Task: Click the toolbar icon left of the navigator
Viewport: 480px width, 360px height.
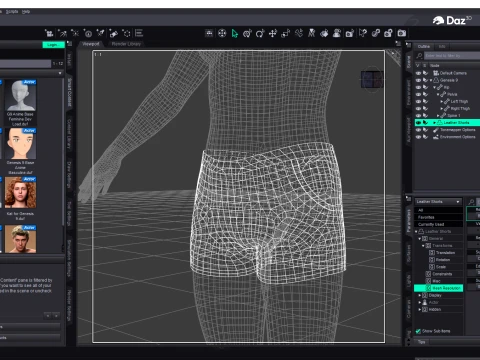Action: tap(209, 33)
